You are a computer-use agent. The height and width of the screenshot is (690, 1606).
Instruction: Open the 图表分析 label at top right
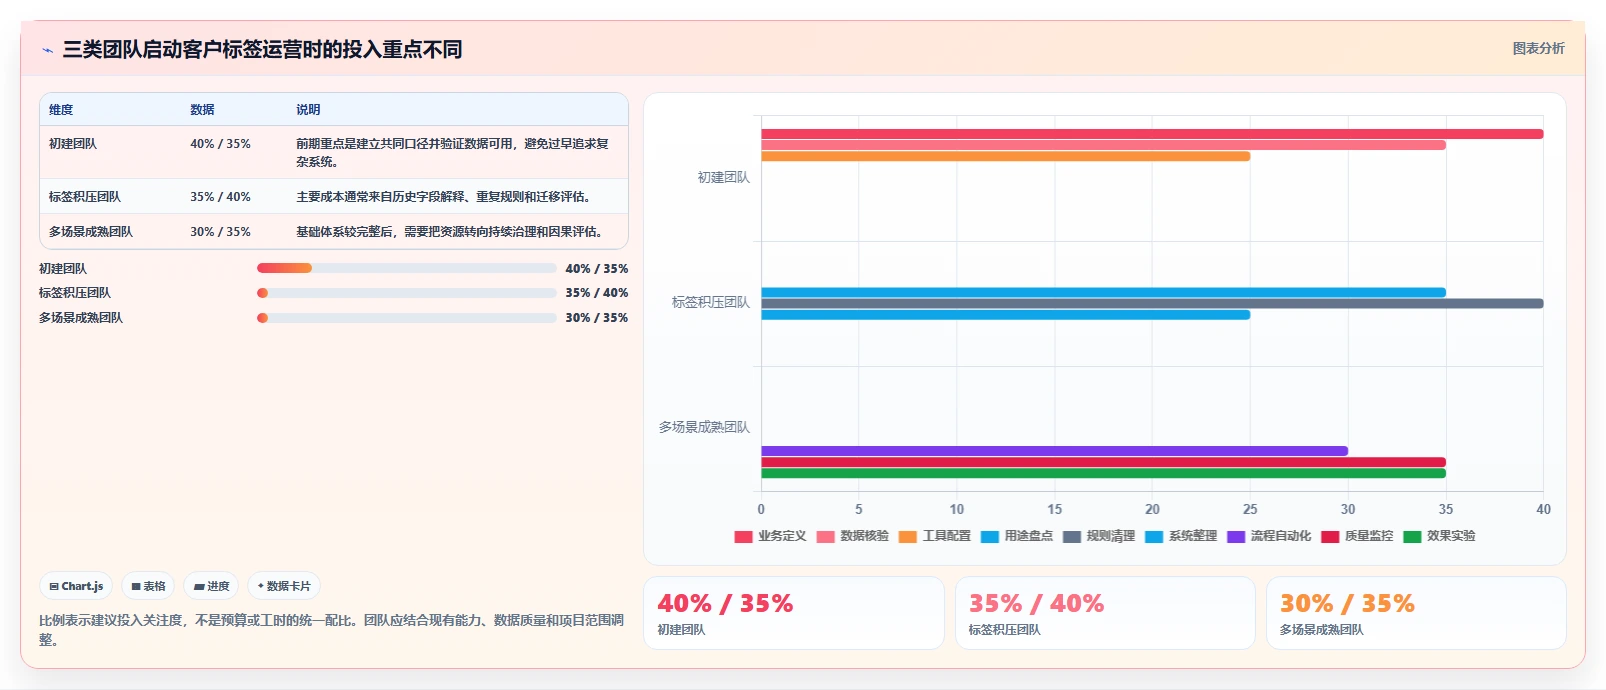click(x=1538, y=48)
